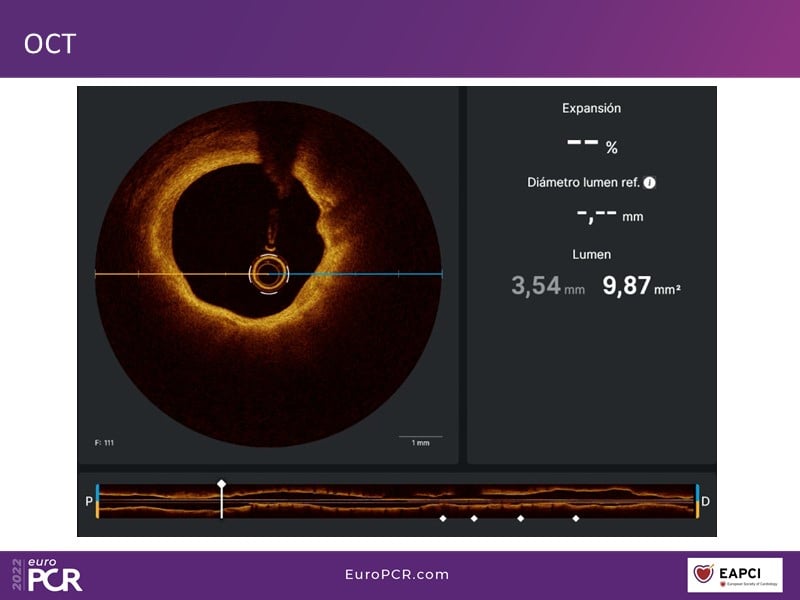Select the fourth diamond bookmark below the longitudinal view

tap(575, 519)
